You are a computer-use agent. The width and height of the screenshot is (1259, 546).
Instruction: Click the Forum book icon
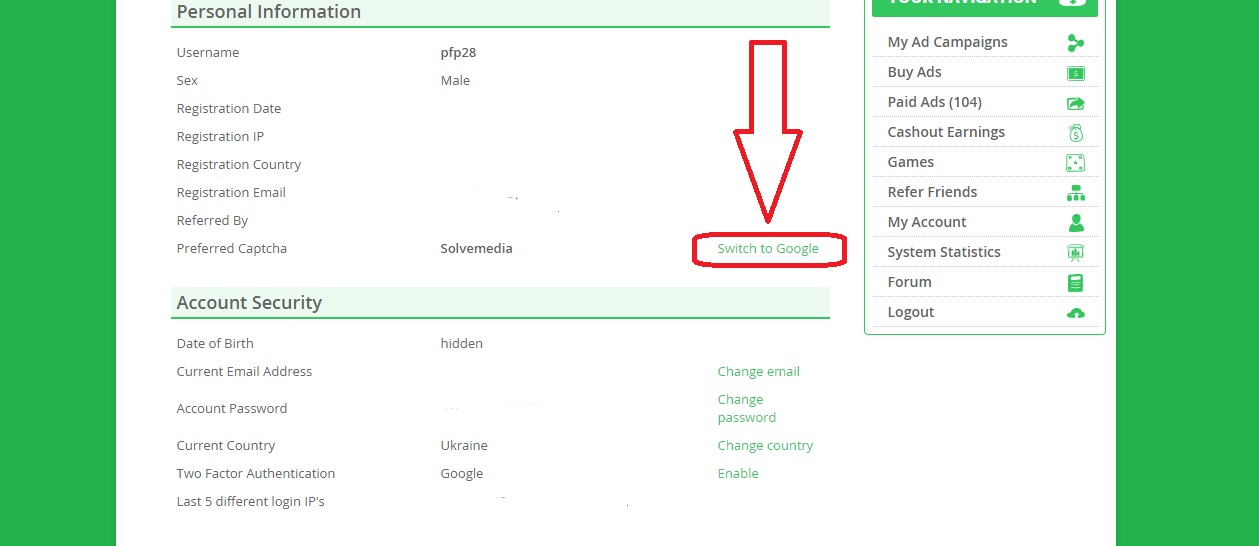click(x=1075, y=282)
